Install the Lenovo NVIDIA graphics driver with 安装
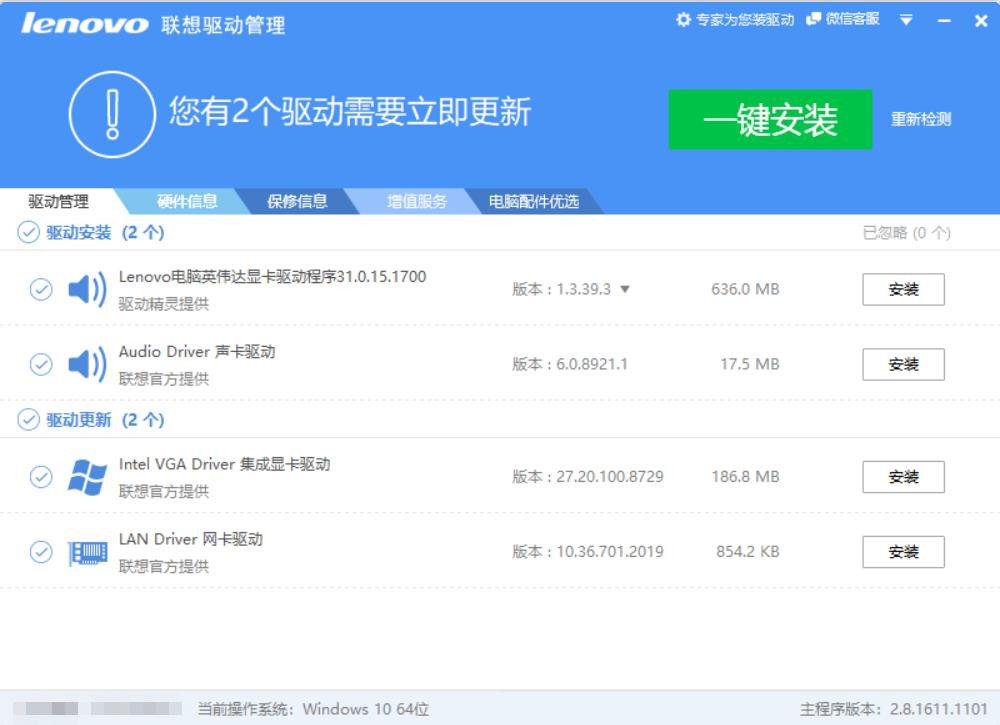 903,289
